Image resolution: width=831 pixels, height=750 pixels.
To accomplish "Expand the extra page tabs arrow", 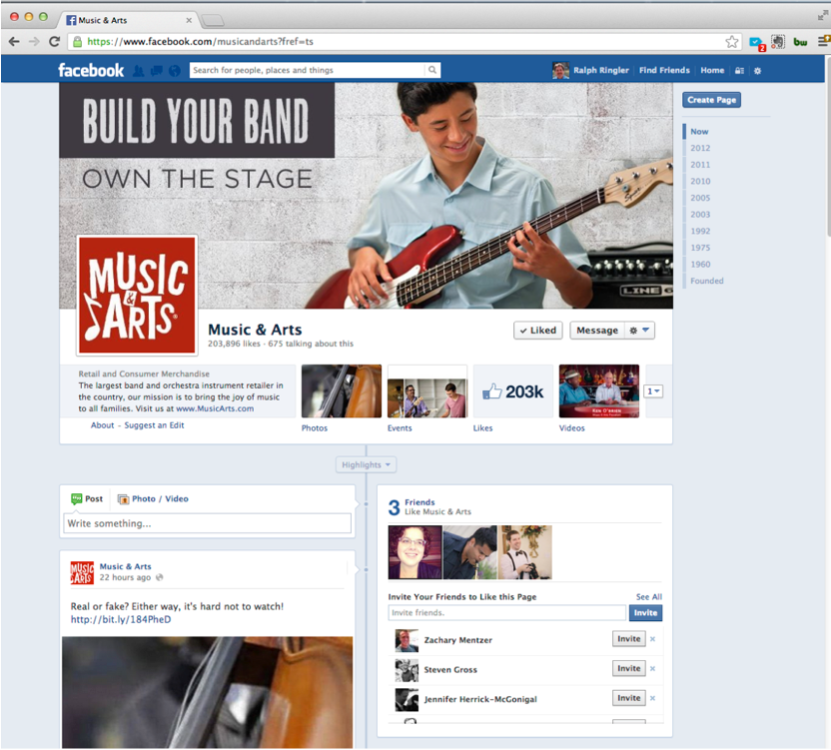I will (654, 391).
